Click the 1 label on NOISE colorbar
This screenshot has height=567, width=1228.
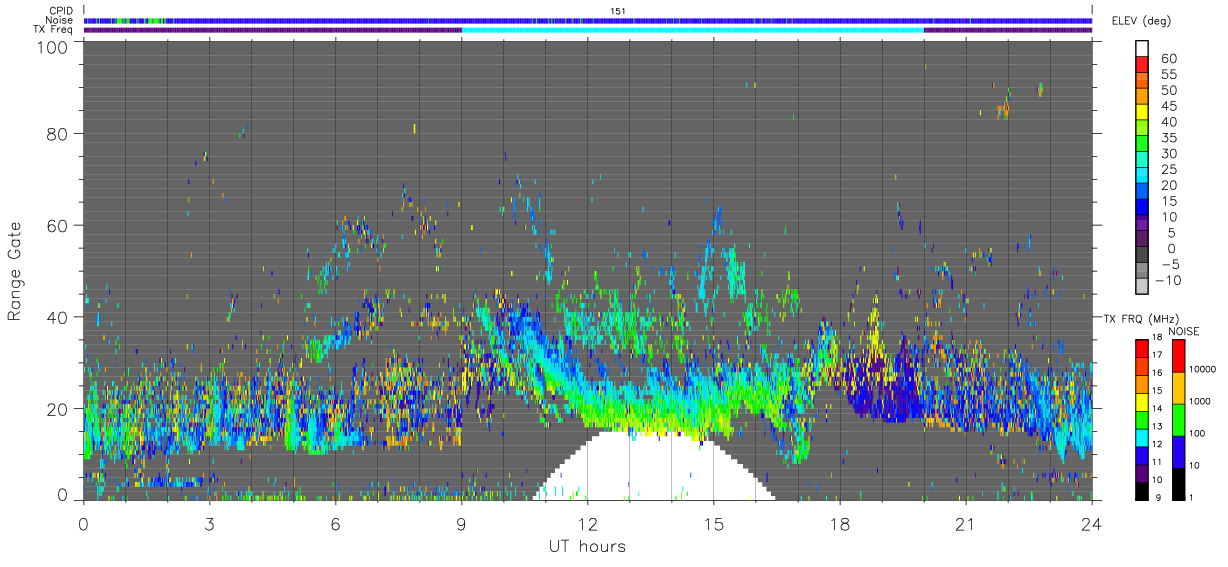coord(1193,496)
